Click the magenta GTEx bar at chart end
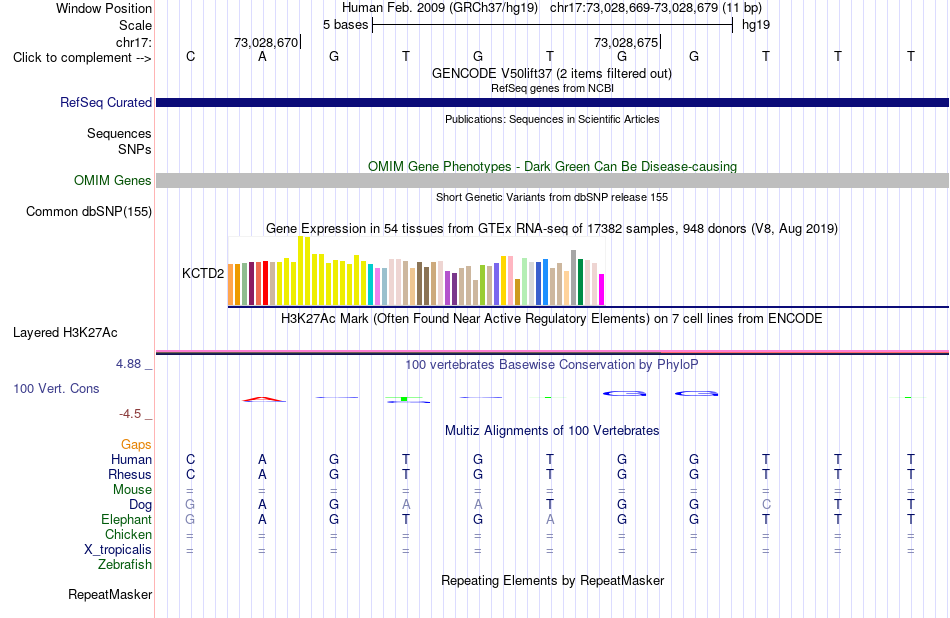The height and width of the screenshot is (618, 950). (602, 290)
